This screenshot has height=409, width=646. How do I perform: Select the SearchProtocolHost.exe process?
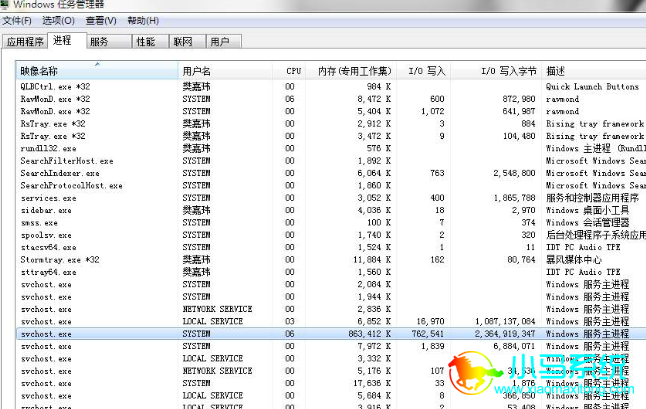point(331,185)
